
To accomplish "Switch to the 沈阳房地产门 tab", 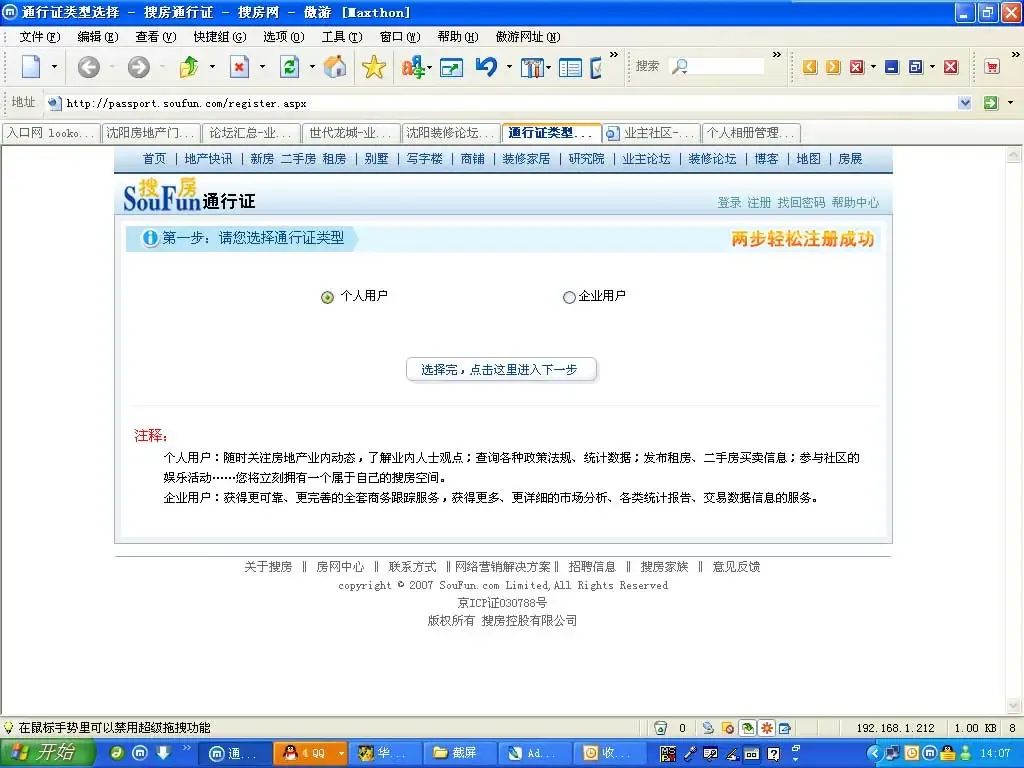I will [x=152, y=133].
